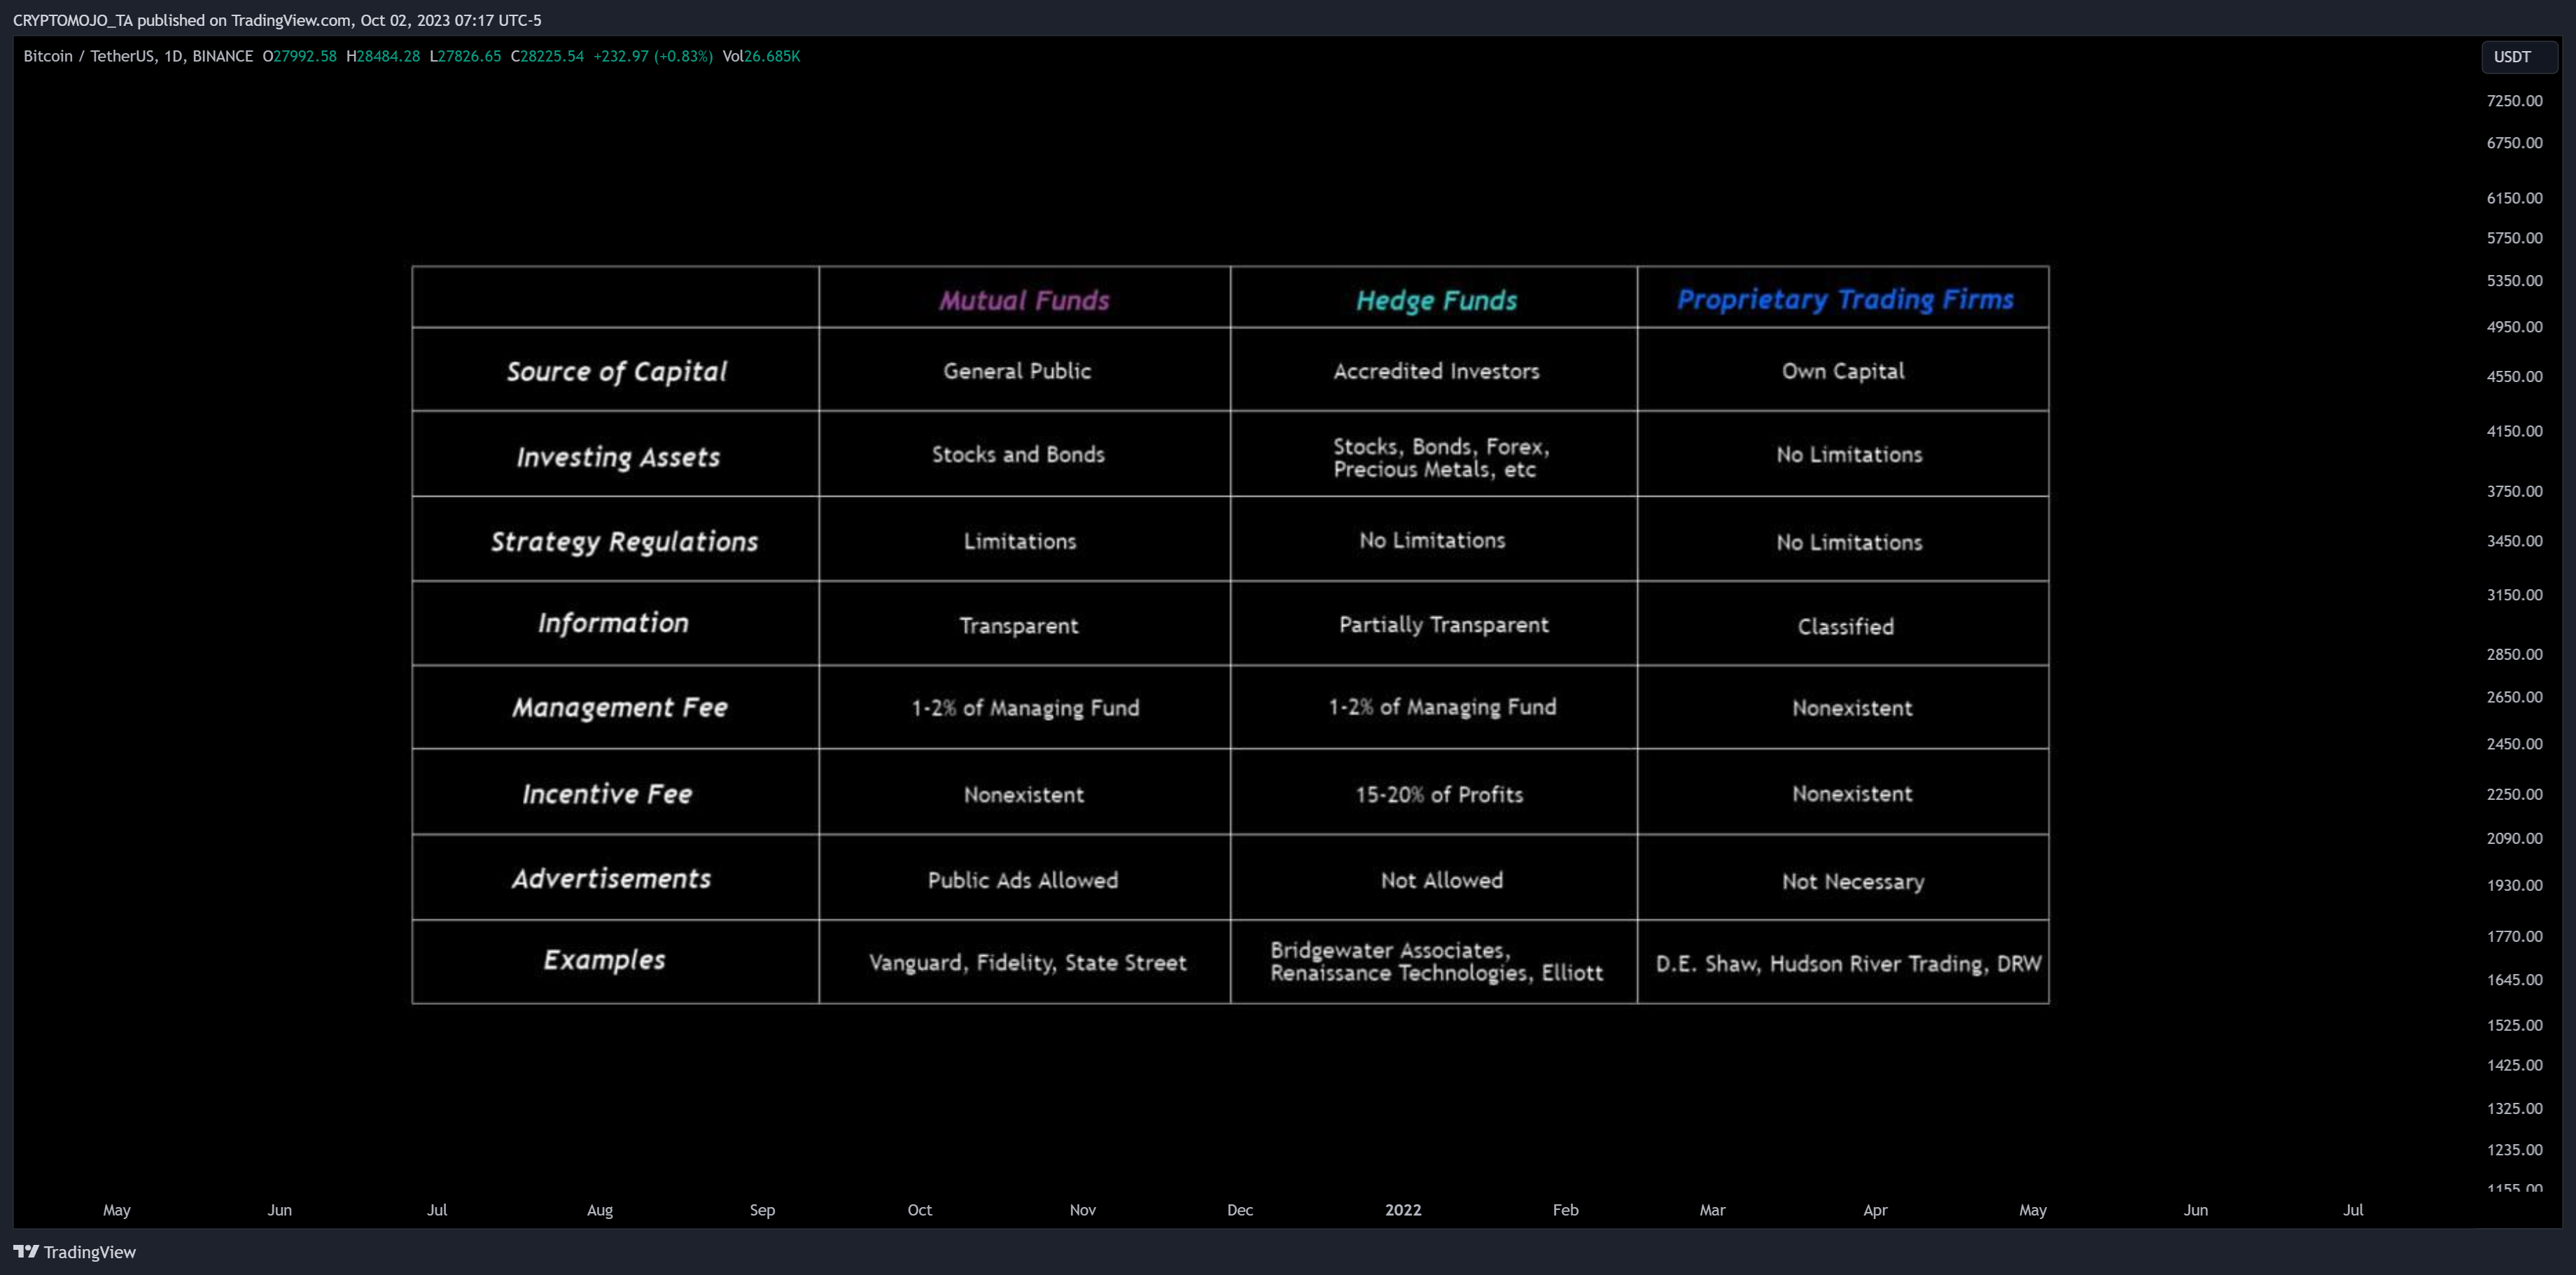Click the 1235.00 price axis label
Image resolution: width=2576 pixels, height=1275 pixels.
point(2514,1149)
